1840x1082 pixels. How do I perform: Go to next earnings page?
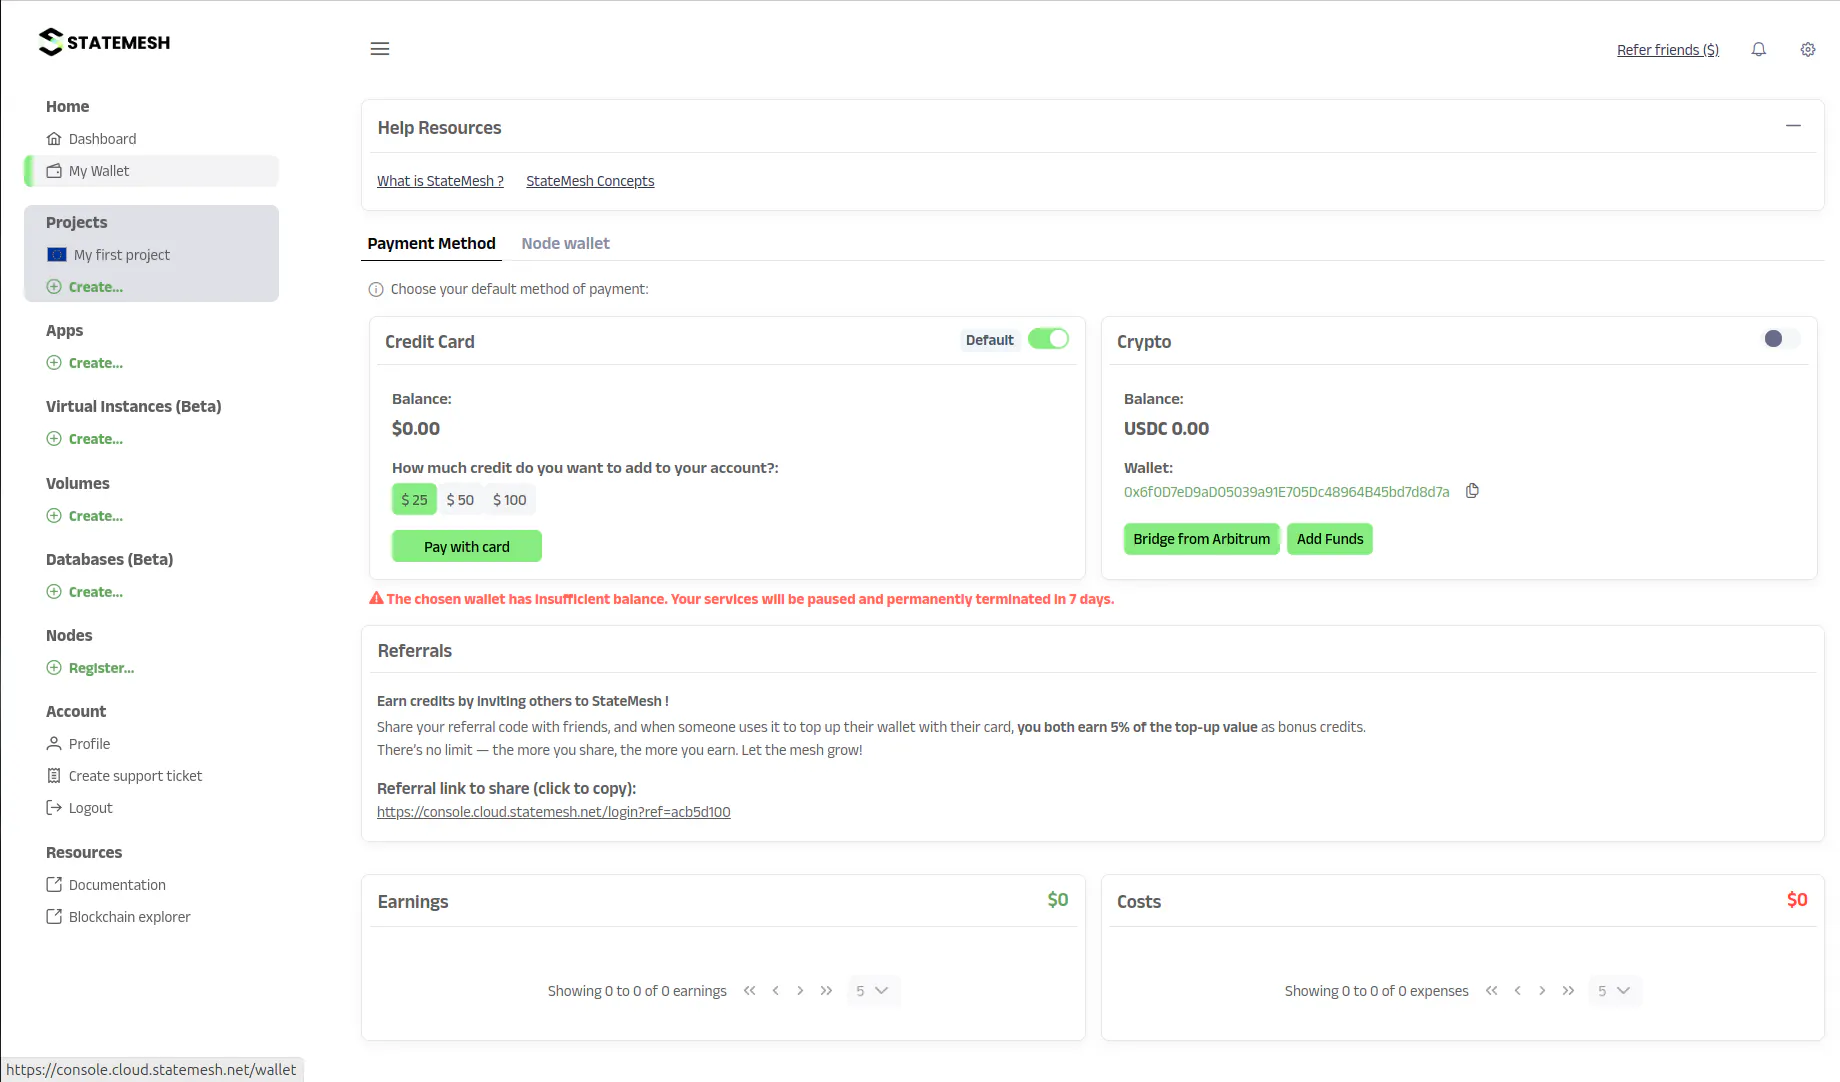800,991
